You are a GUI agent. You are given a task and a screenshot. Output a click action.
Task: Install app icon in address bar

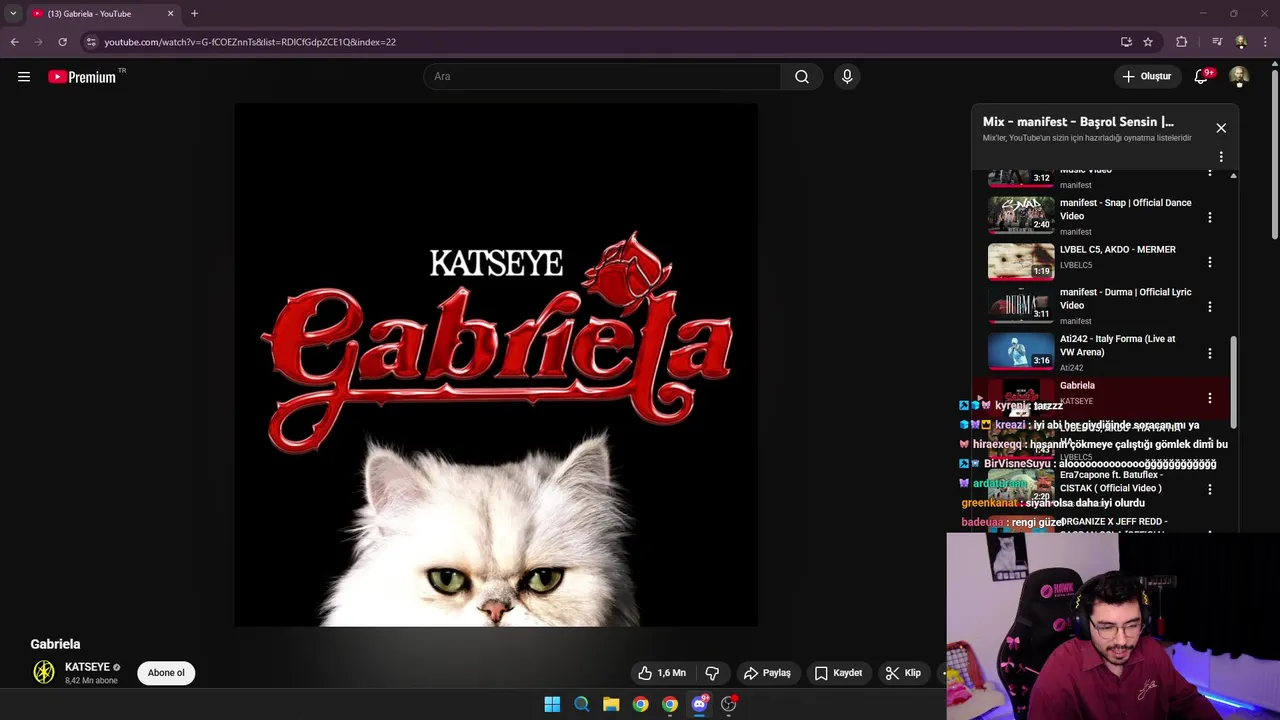(1126, 42)
